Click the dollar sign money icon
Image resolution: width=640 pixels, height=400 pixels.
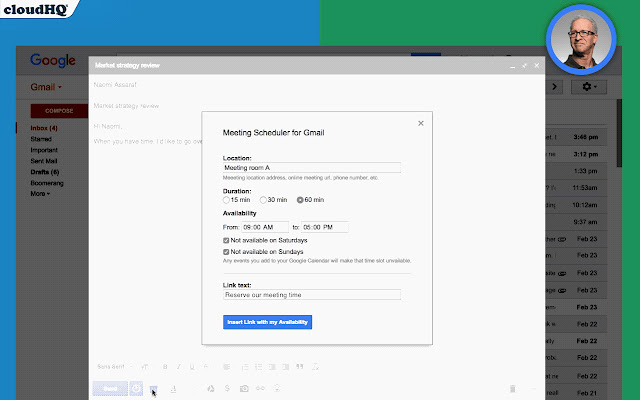coord(228,387)
